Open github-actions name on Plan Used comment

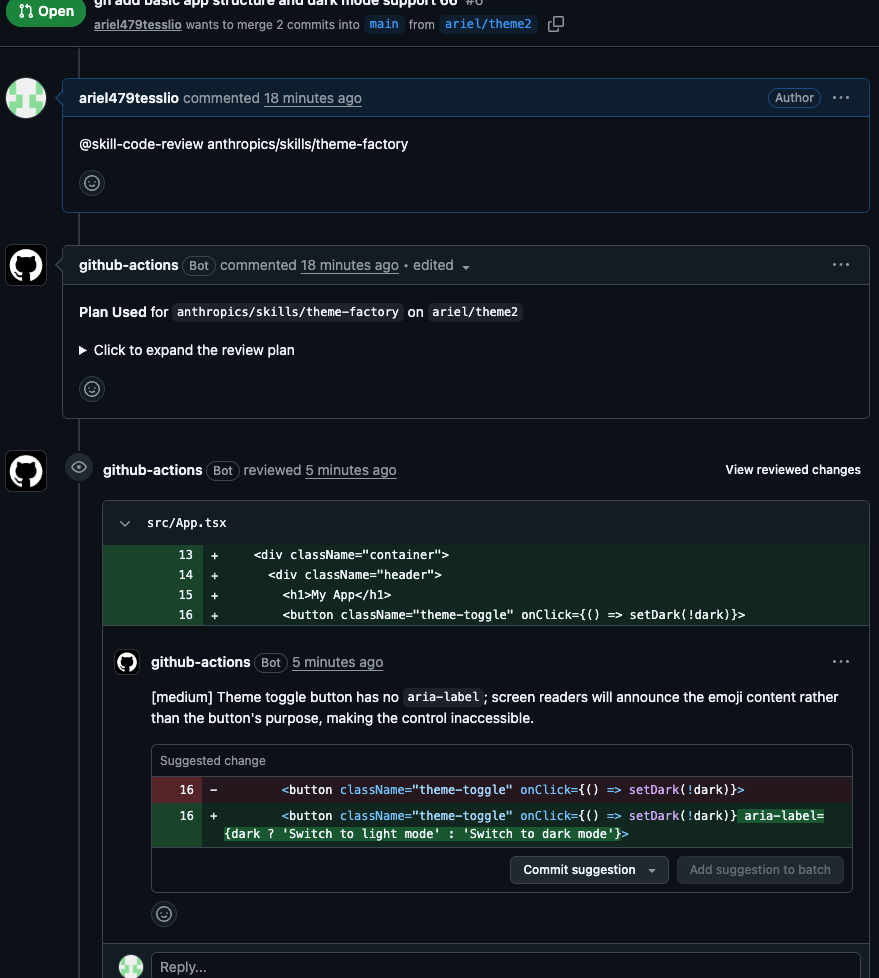click(x=129, y=265)
